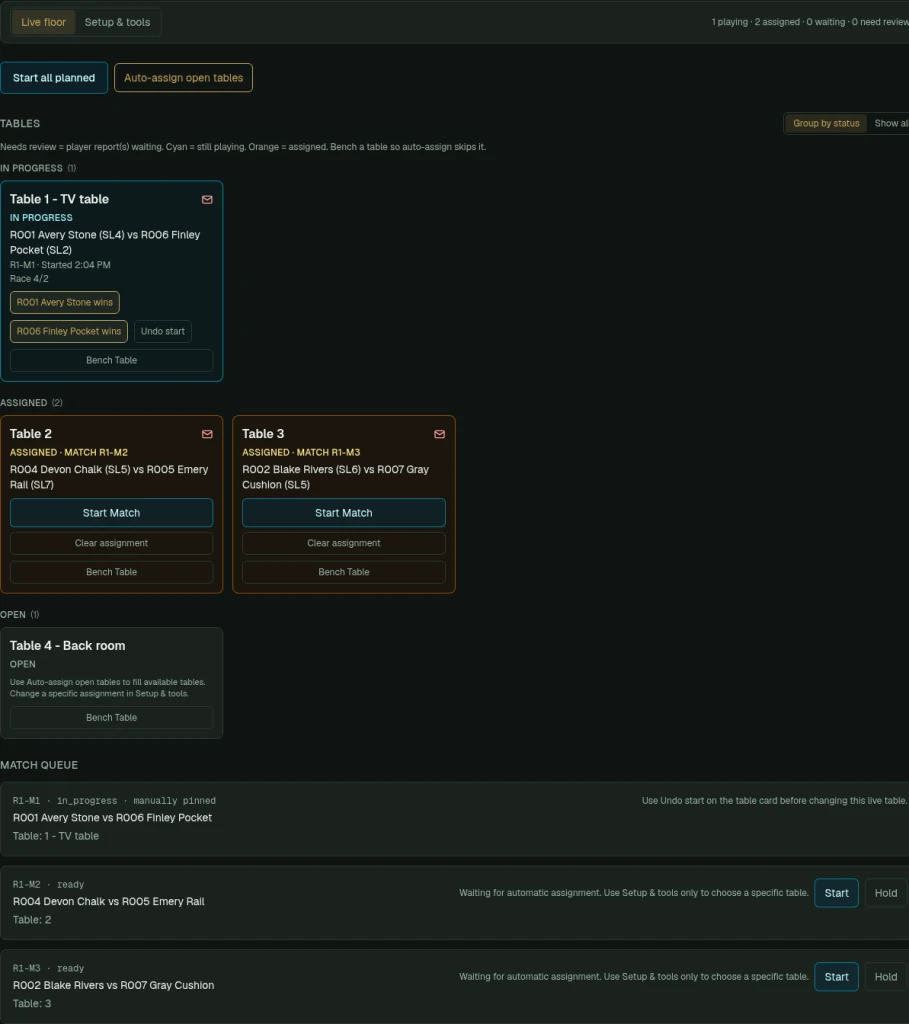Click 'R1-M1 · in_progress · manually pinned' queue label
909x1024 pixels.
(x=114, y=801)
